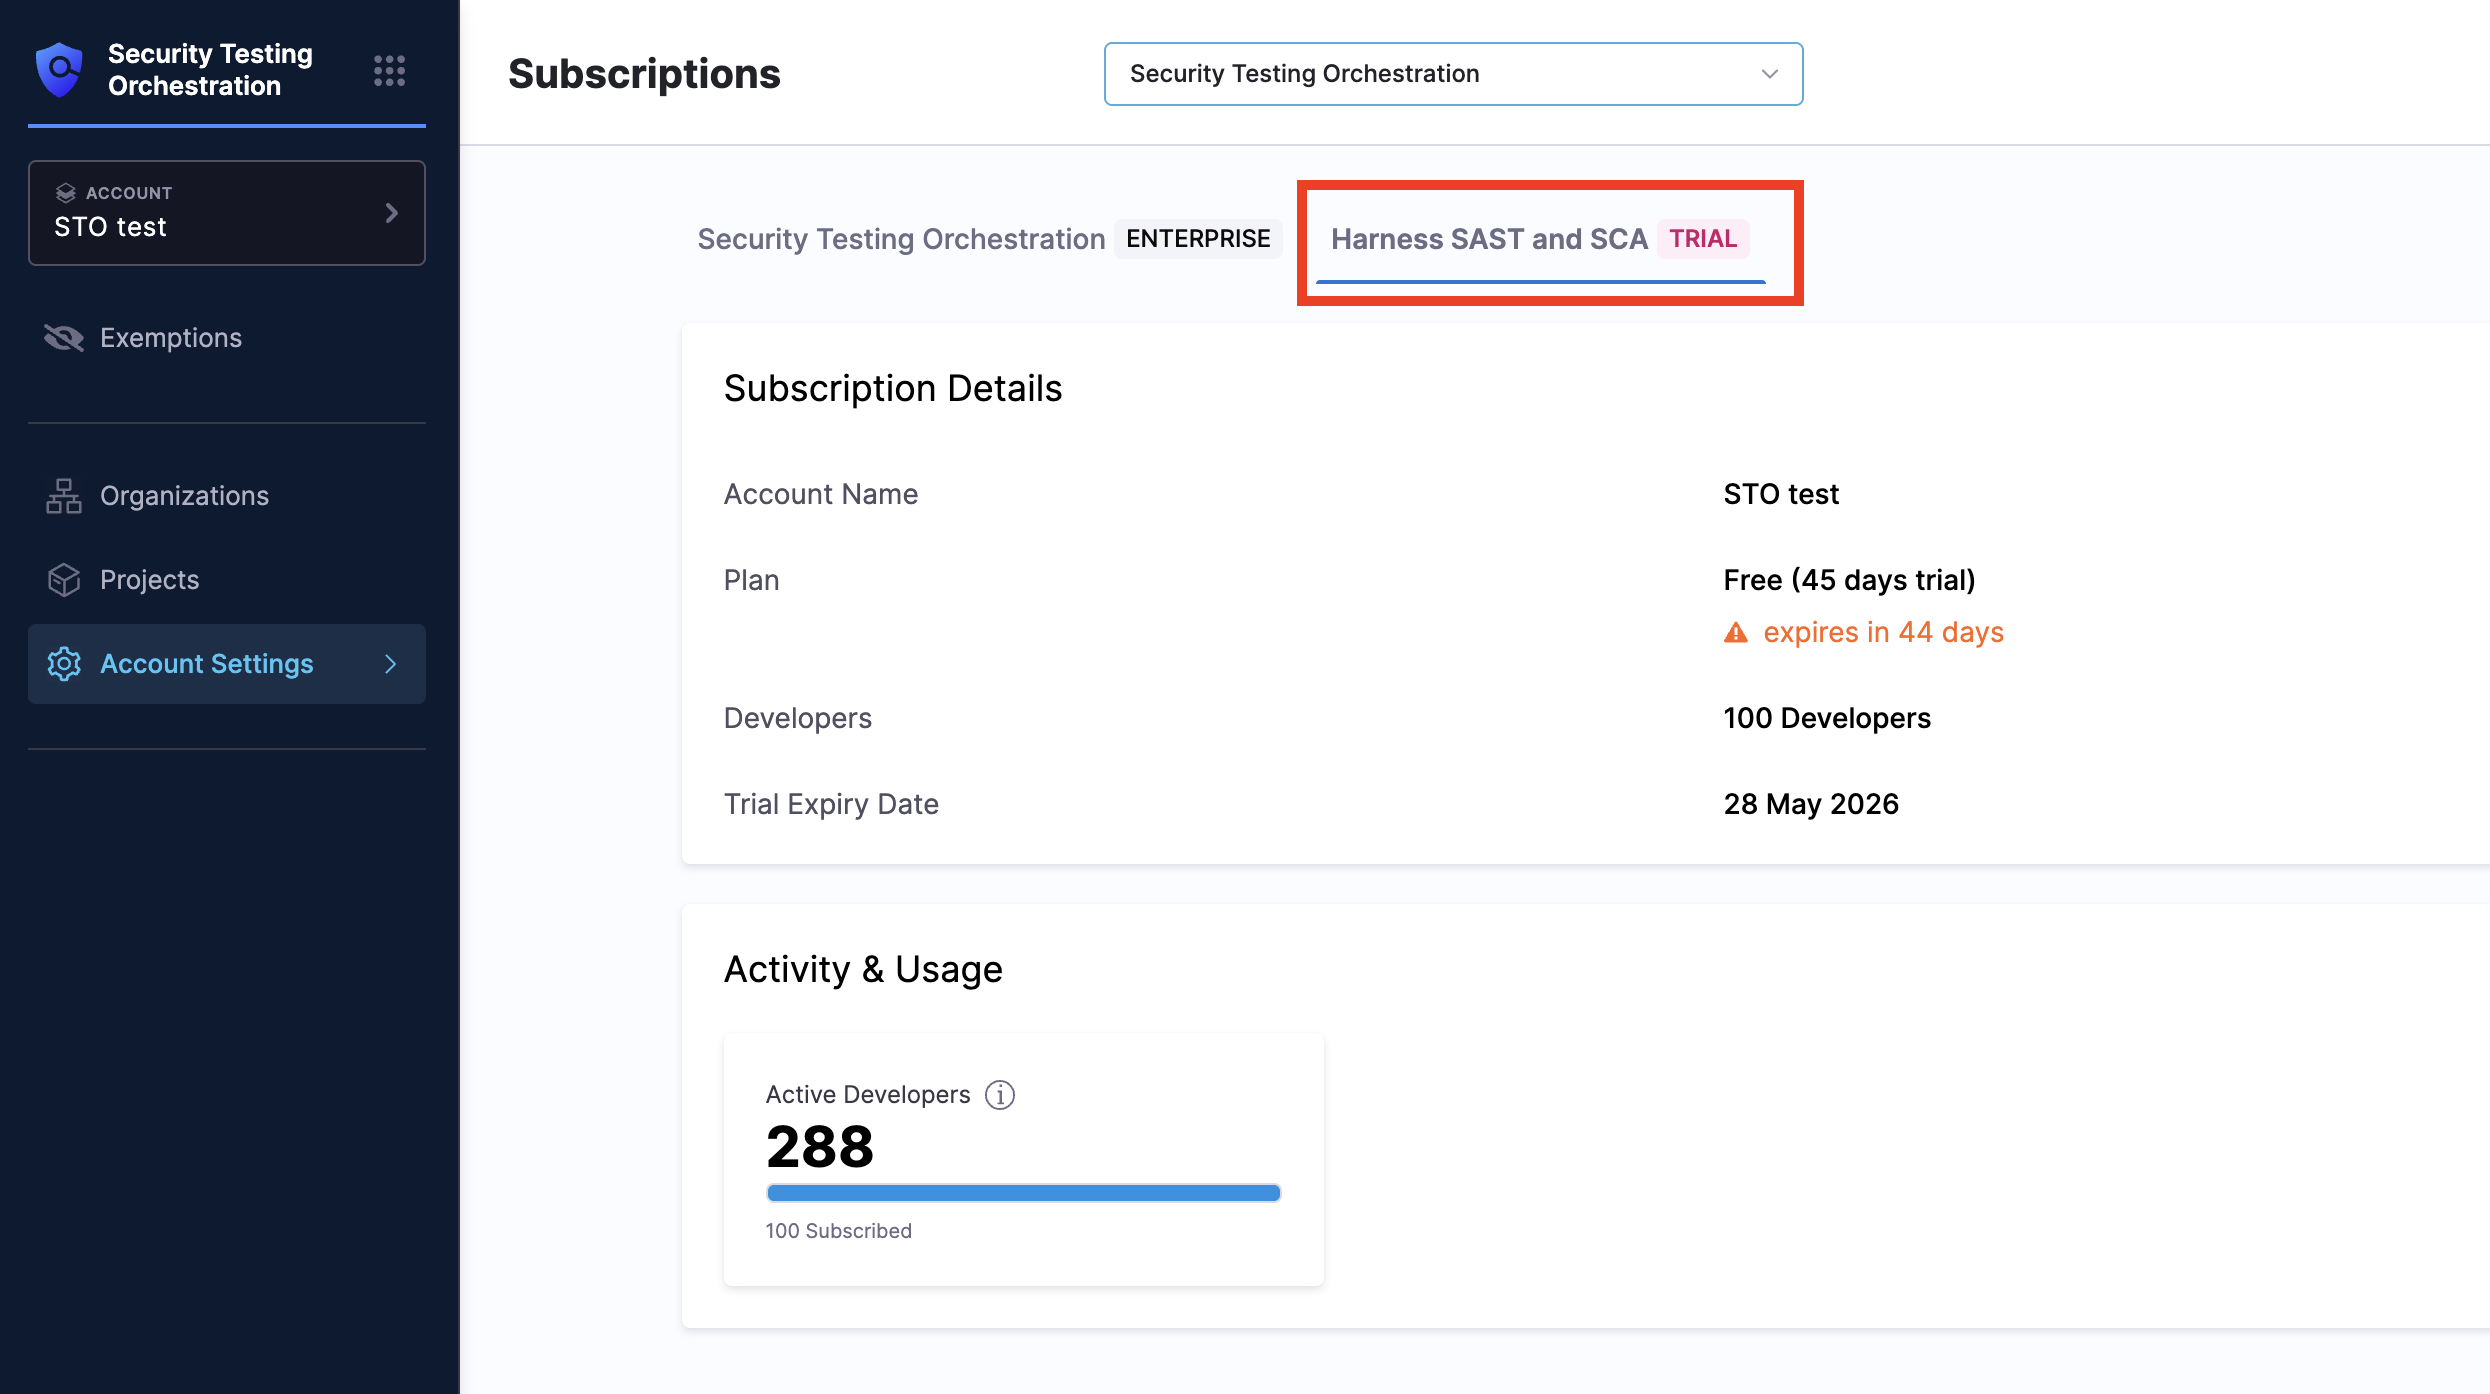Viewport: 2490px width, 1394px height.
Task: Select the Harness SAST and SCA tab
Action: [1488, 239]
